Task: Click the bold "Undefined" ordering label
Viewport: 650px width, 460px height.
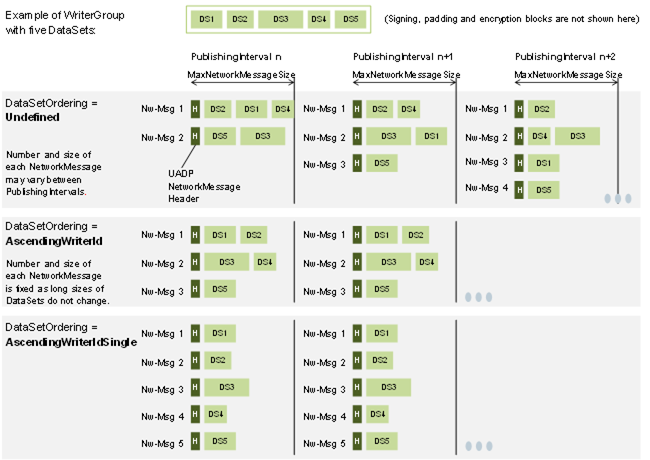Action: 33,117
